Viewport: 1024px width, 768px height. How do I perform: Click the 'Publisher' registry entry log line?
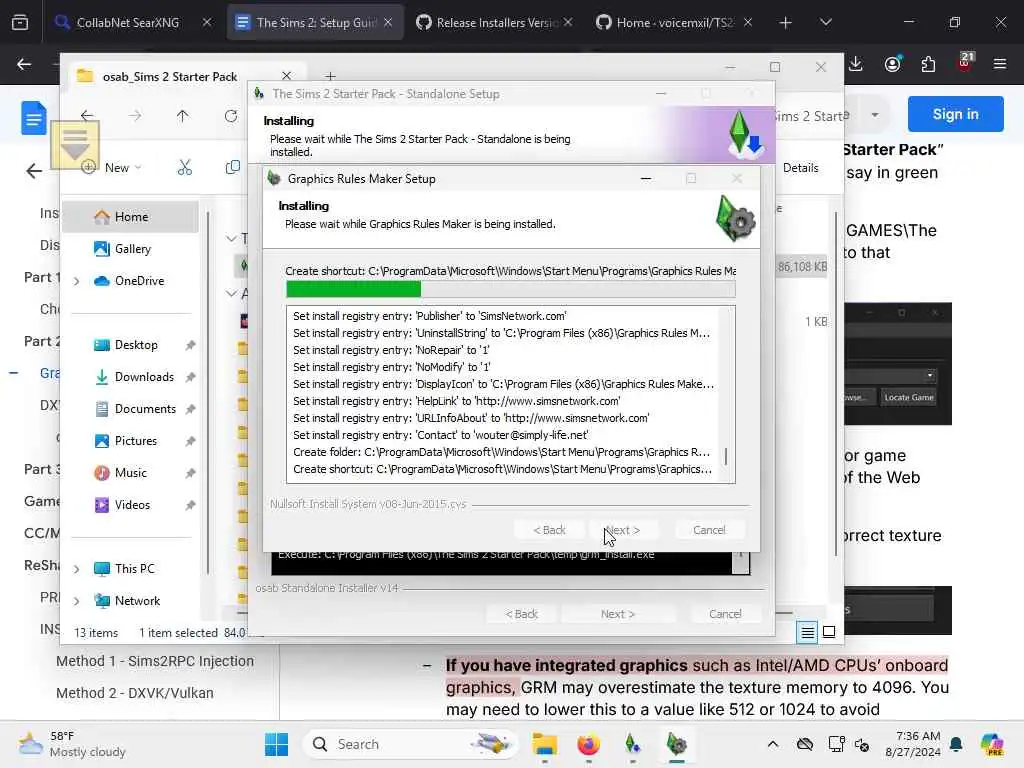(430, 316)
